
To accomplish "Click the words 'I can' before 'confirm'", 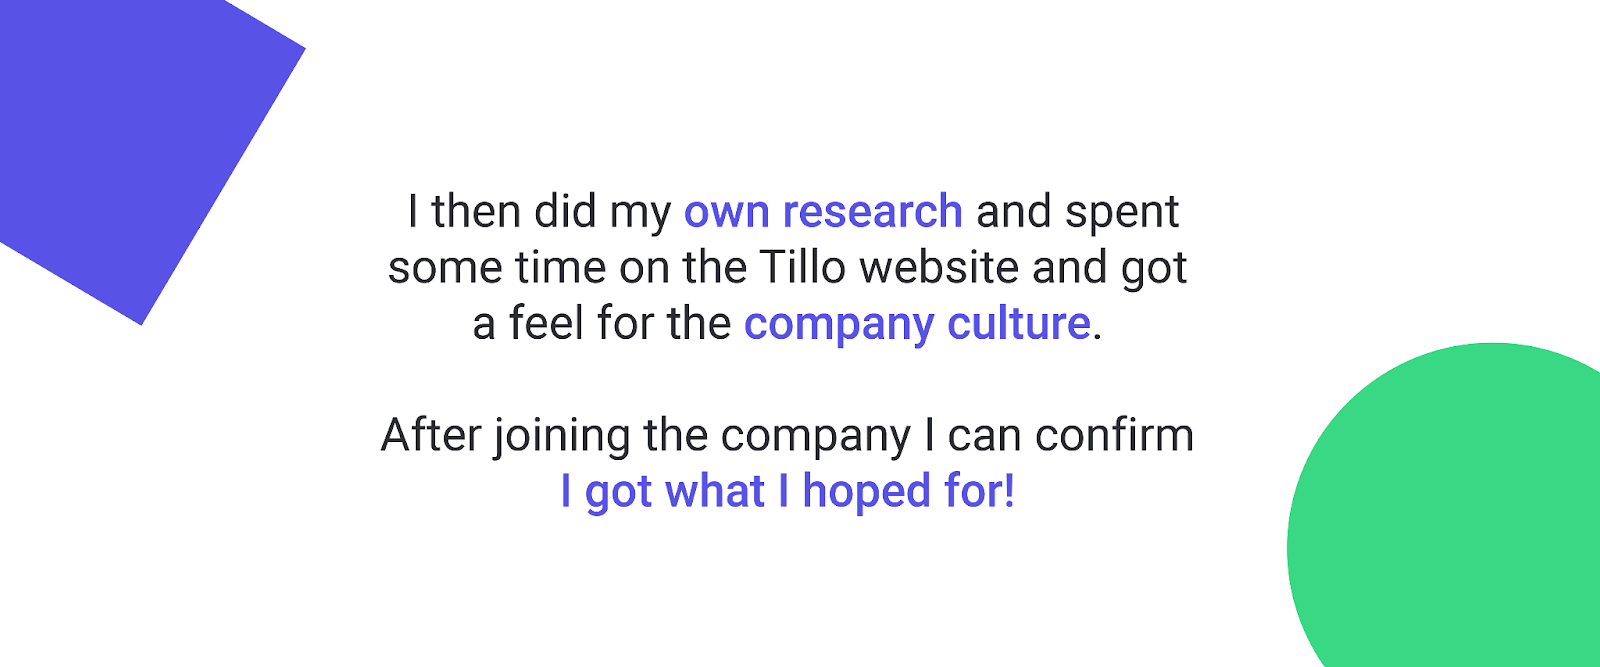I will (973, 436).
